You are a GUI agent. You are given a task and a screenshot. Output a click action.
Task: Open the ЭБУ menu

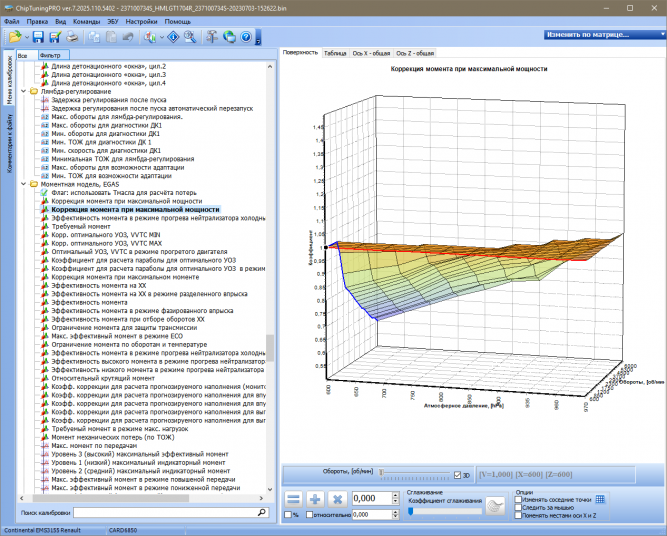click(x=113, y=21)
